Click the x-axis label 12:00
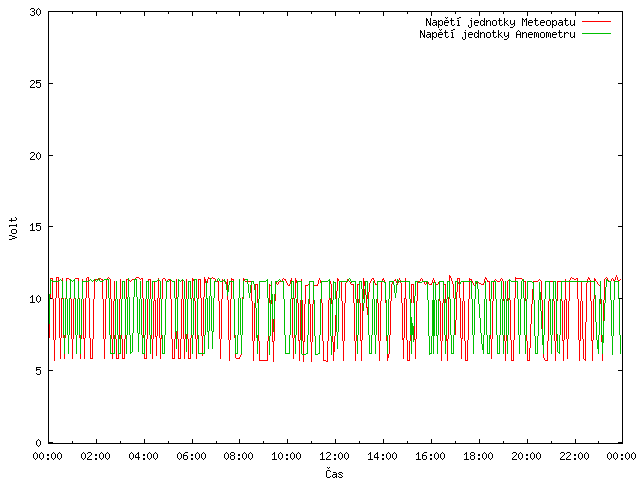The image size is (640, 480). tap(334, 456)
